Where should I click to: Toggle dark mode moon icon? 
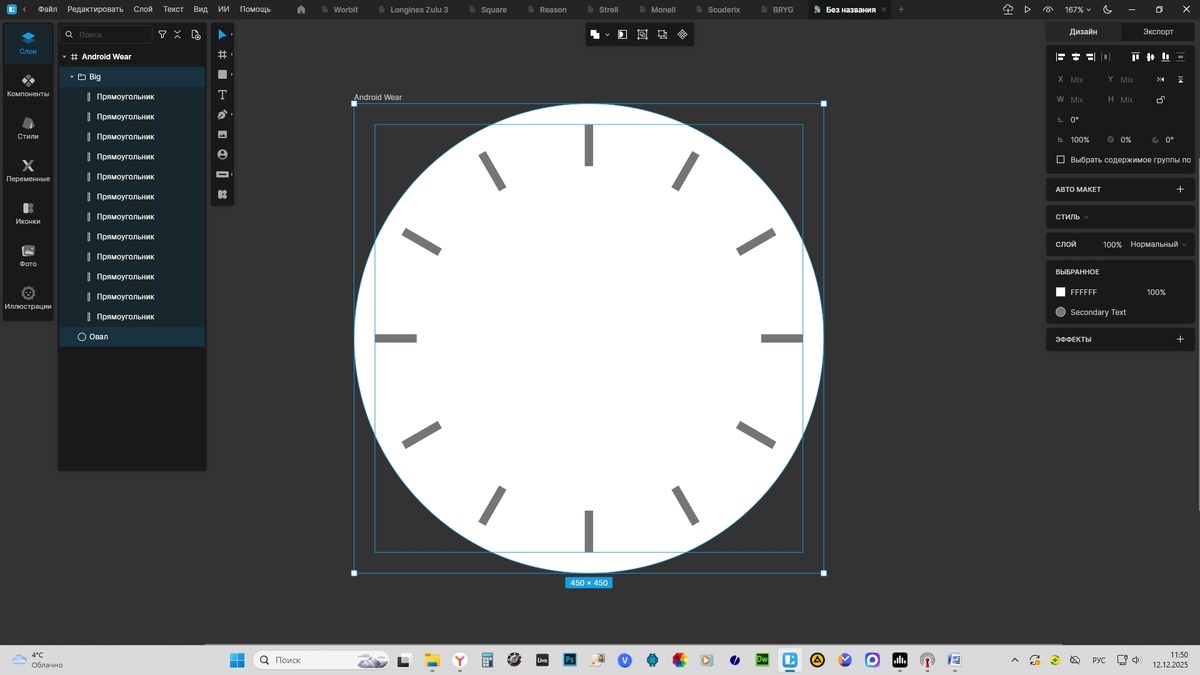click(1107, 10)
